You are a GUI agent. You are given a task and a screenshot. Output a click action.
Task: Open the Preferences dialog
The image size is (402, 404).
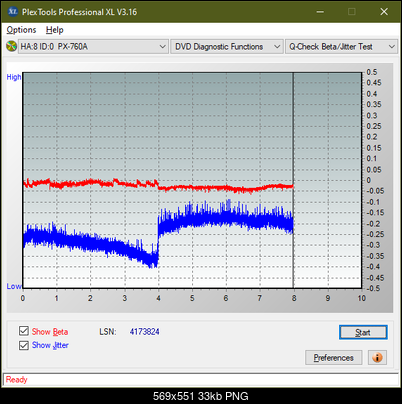(333, 358)
